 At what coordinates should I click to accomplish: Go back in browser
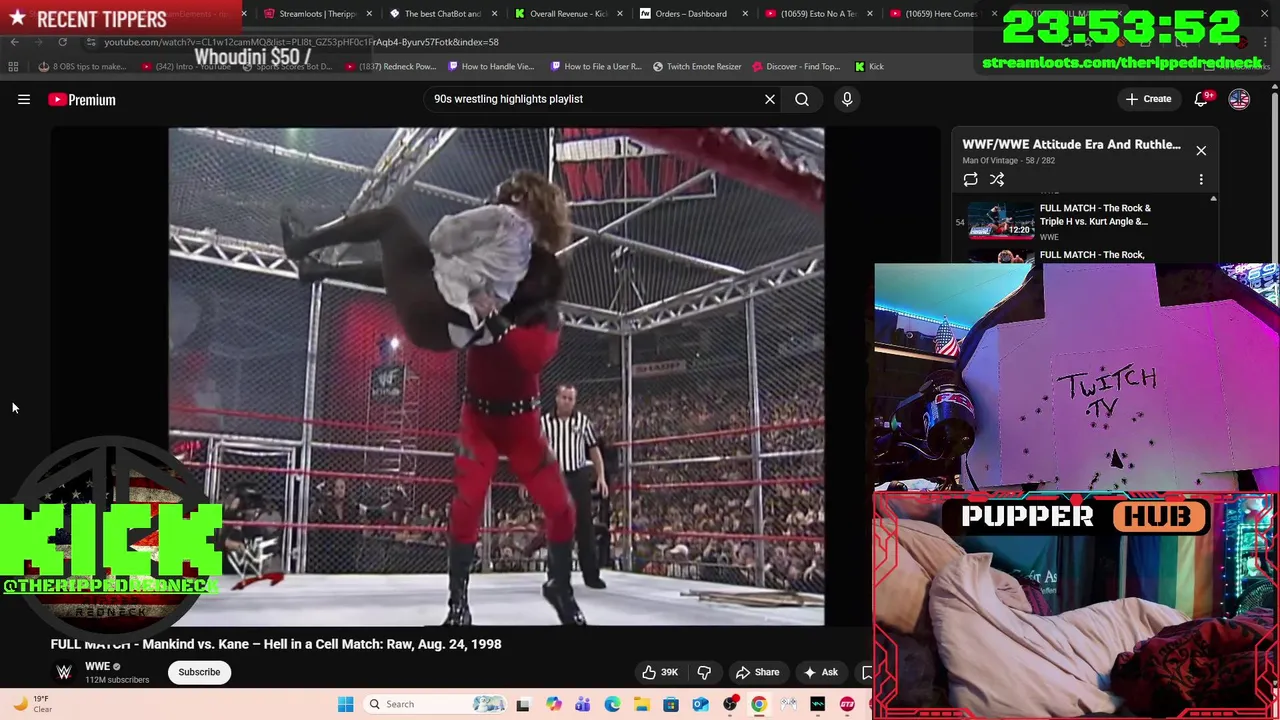tap(14, 42)
